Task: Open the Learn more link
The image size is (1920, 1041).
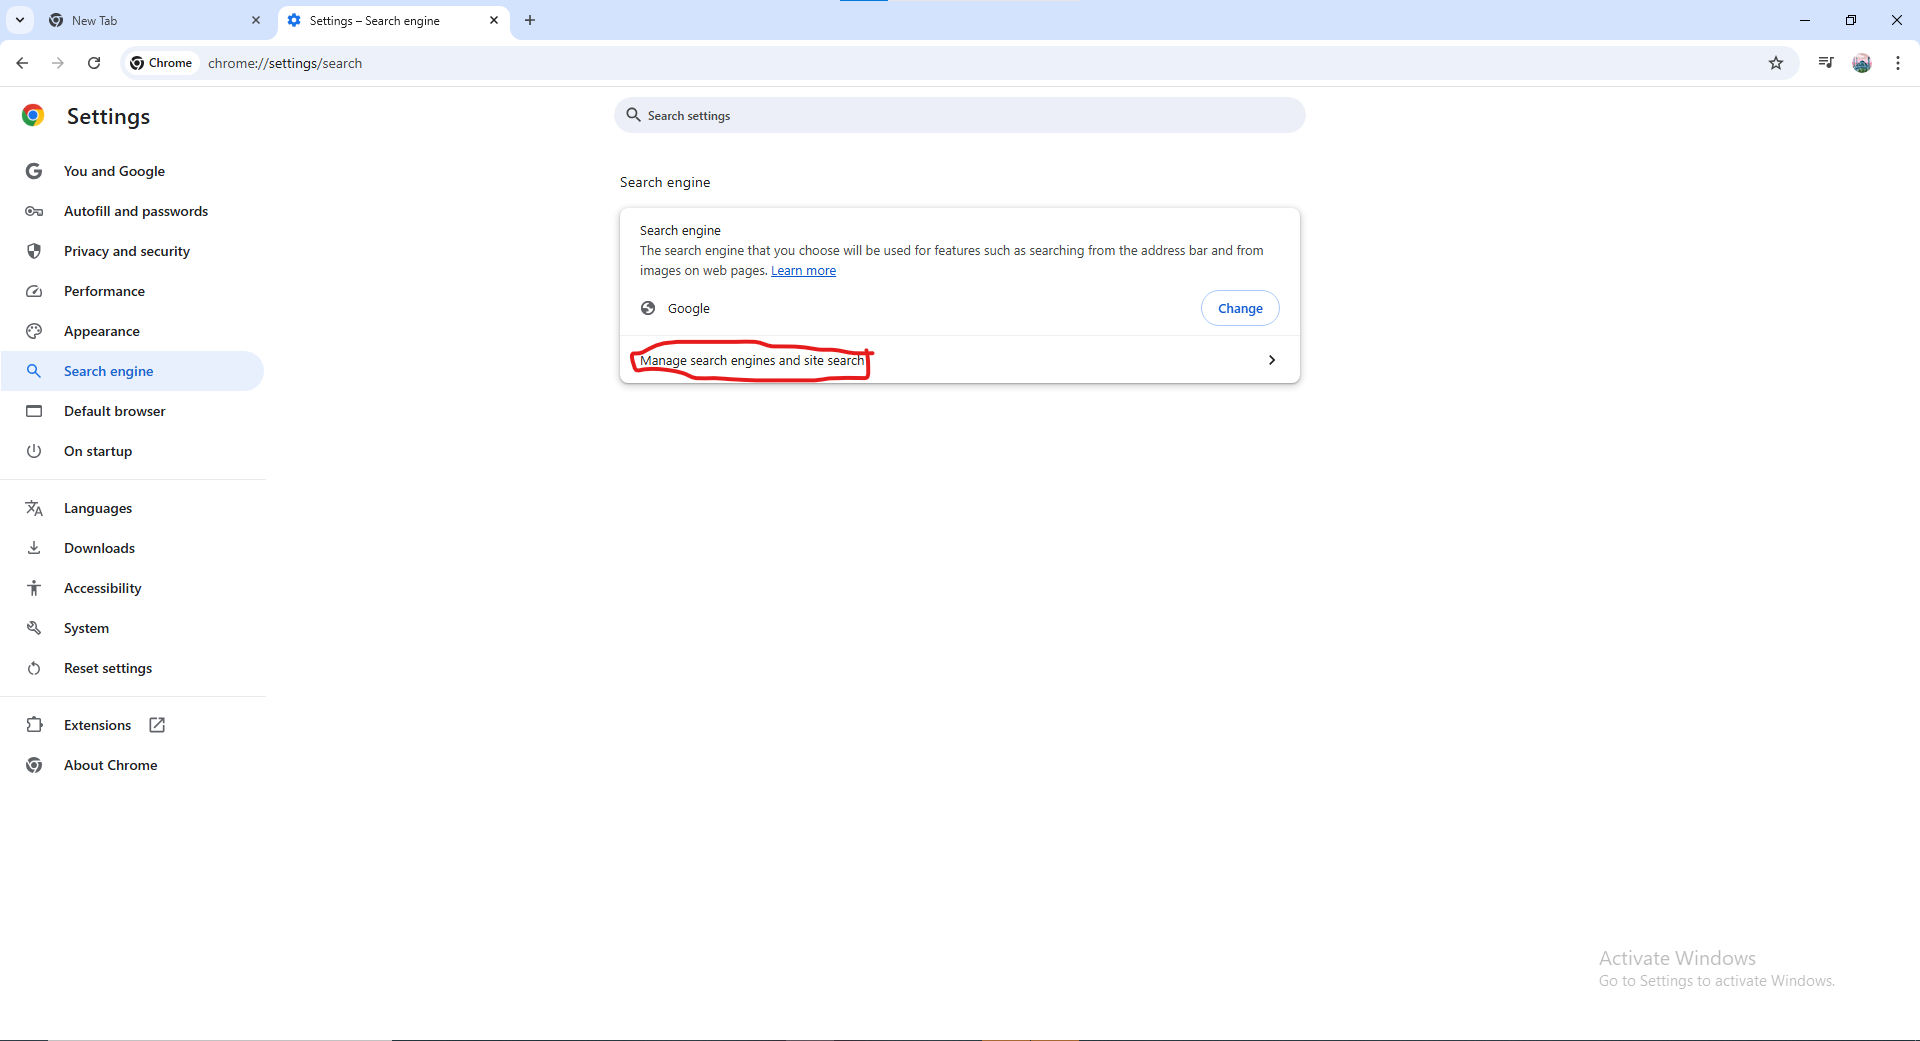Action: (803, 270)
